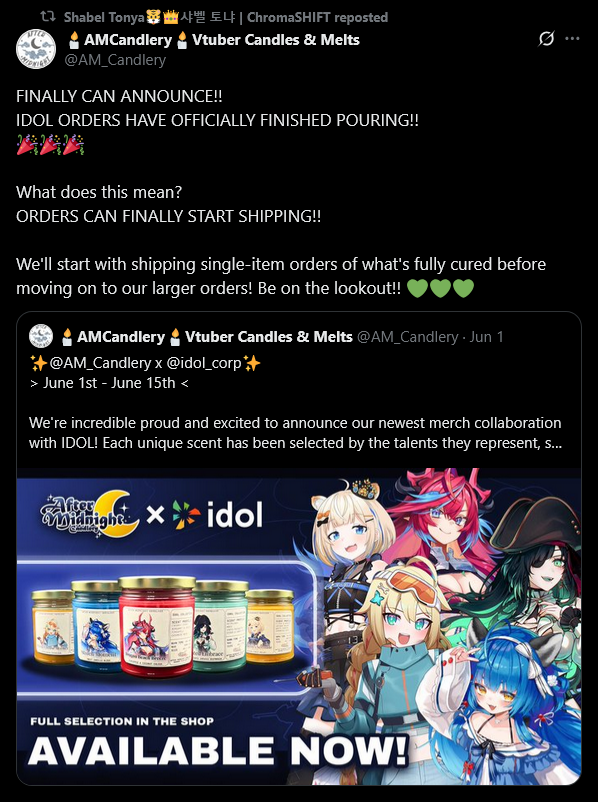Click the AVAILABLE NOW! banner text
Screen dimensions: 598x802
click(x=218, y=751)
